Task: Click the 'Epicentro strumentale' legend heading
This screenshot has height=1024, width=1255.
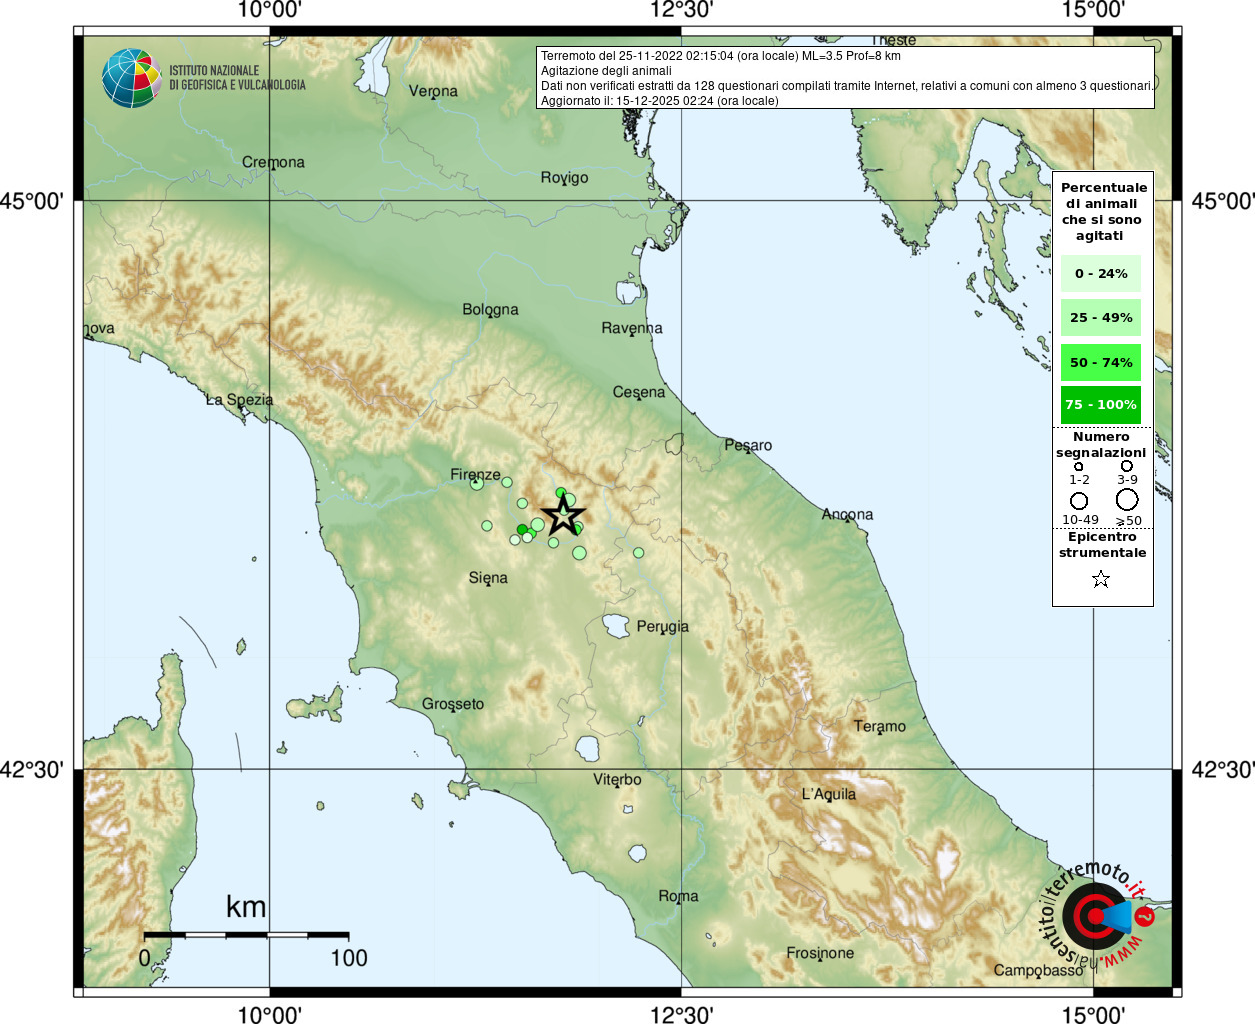Action: 1103,545
